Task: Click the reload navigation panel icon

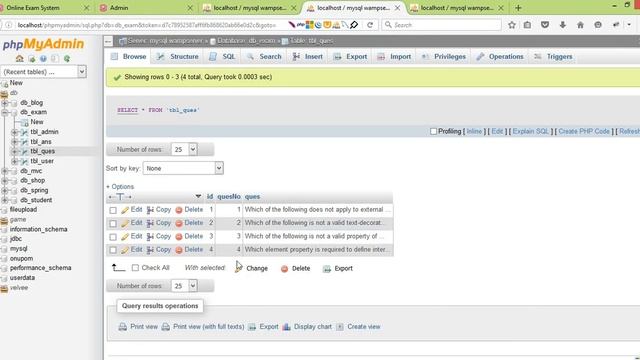Action: 67,59
